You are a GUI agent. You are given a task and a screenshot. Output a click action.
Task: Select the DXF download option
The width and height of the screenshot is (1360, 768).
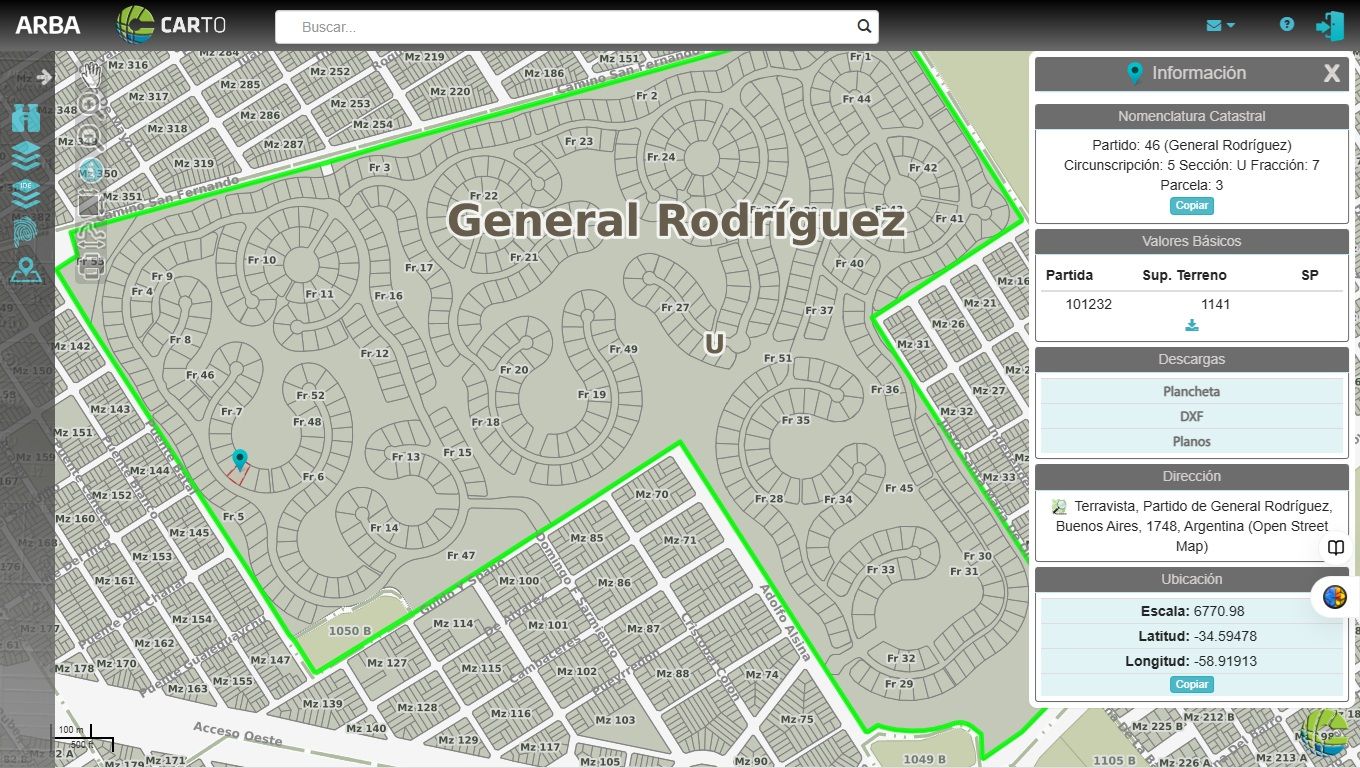click(x=1191, y=417)
